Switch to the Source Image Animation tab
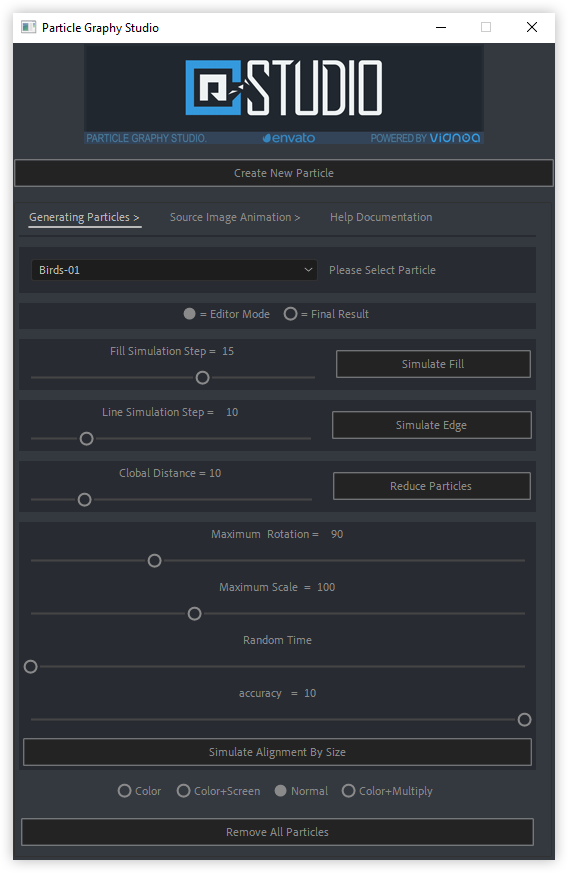 pyautogui.click(x=234, y=217)
